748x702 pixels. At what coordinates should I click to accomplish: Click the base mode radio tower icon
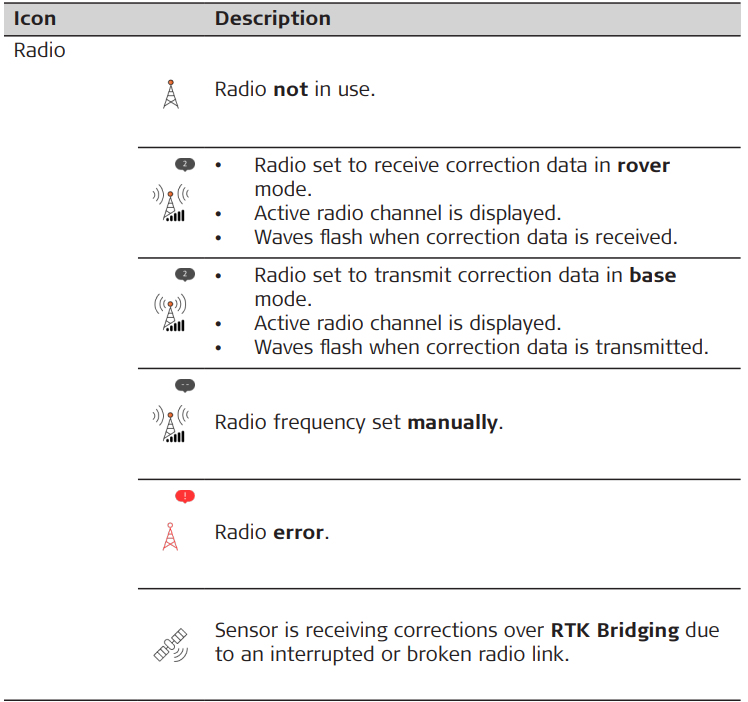click(x=171, y=312)
